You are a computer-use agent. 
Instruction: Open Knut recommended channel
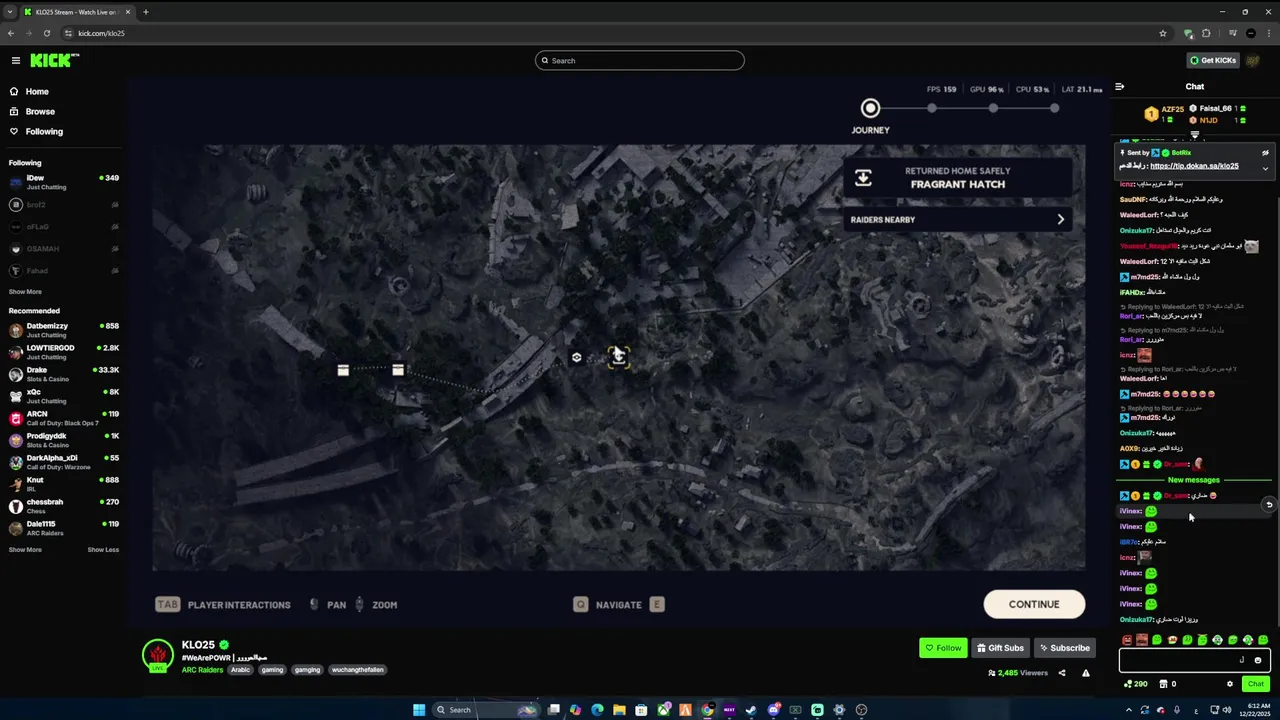(x=64, y=484)
